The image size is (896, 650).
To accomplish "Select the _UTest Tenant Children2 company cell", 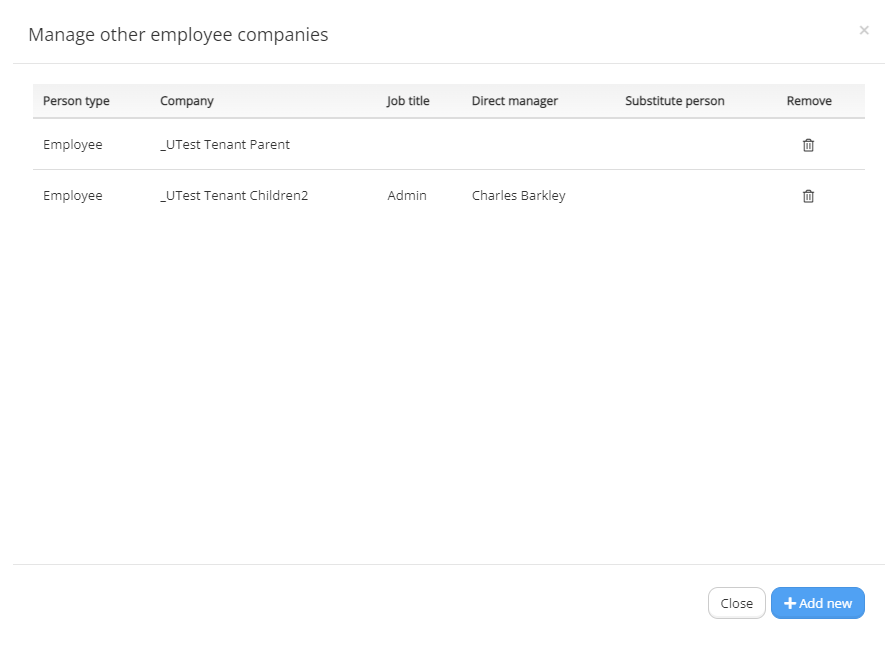I will pyautogui.click(x=234, y=195).
